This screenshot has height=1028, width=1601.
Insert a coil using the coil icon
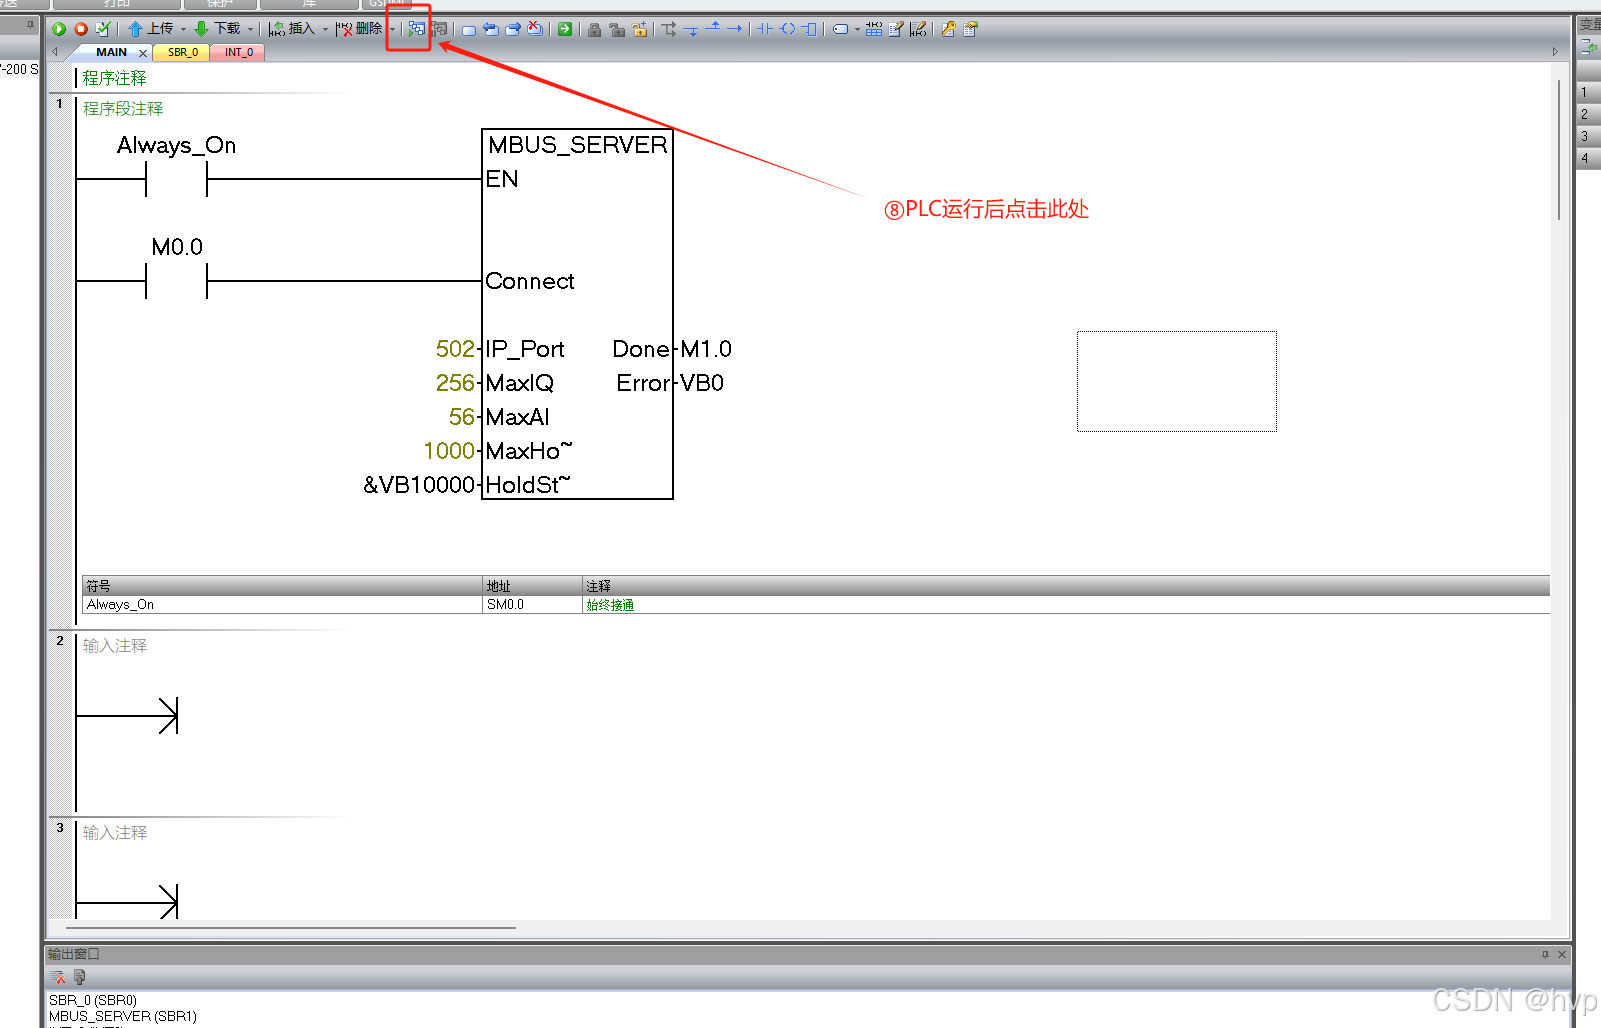click(x=788, y=29)
